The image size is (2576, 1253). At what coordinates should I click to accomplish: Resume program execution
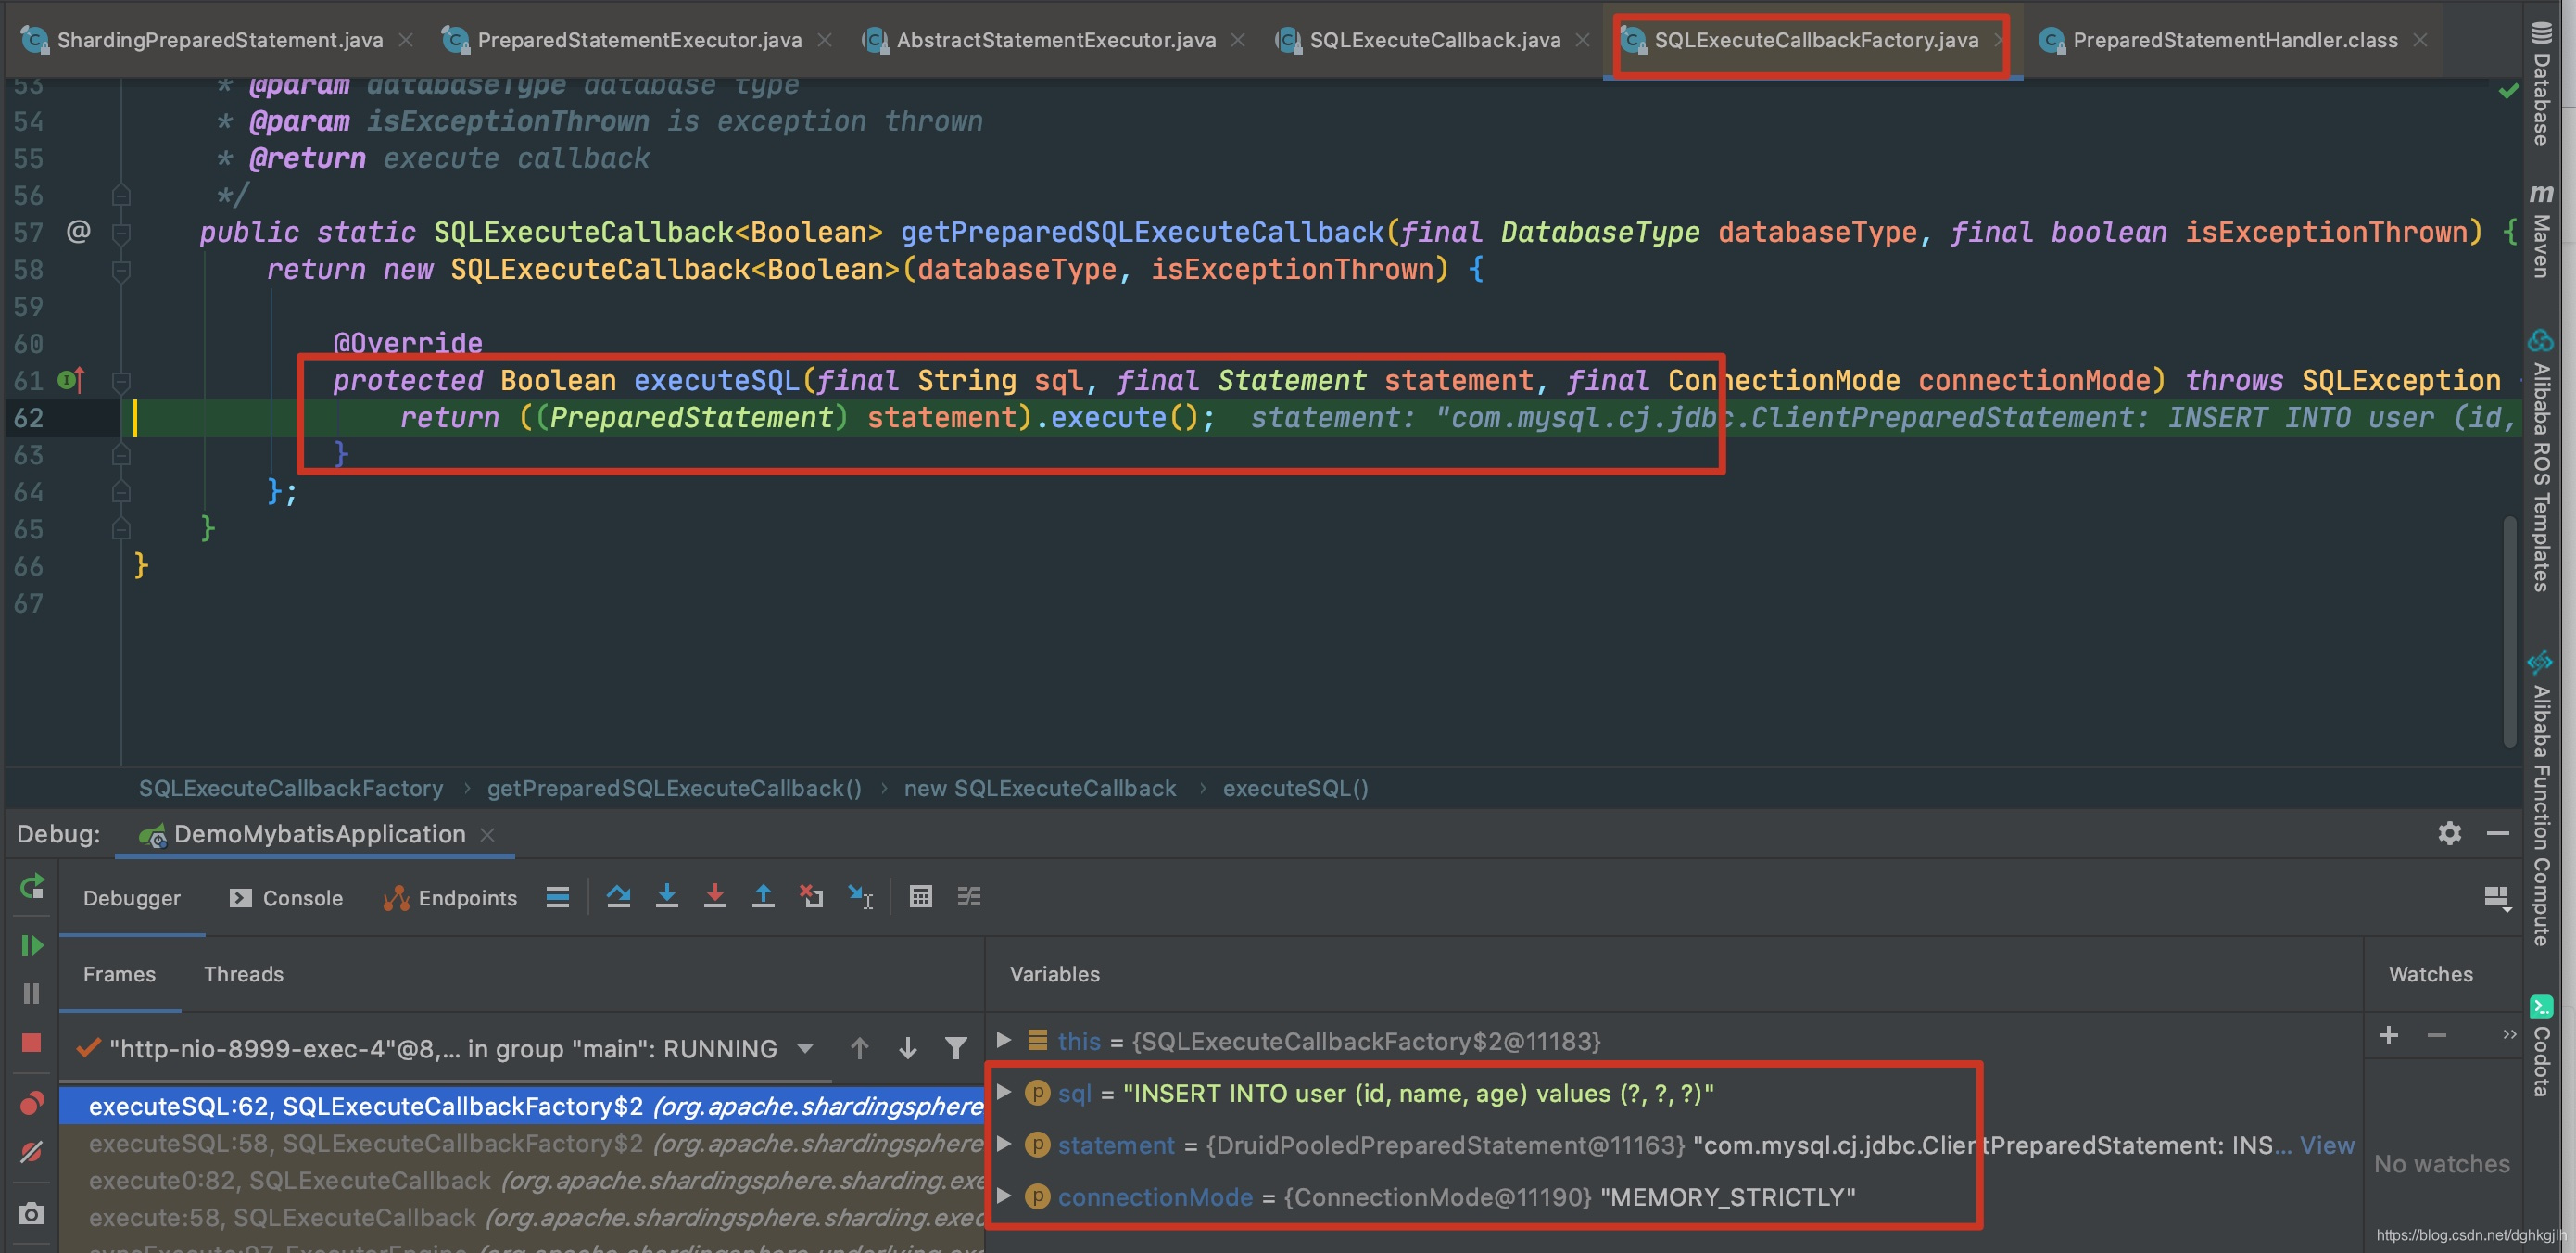(x=32, y=945)
